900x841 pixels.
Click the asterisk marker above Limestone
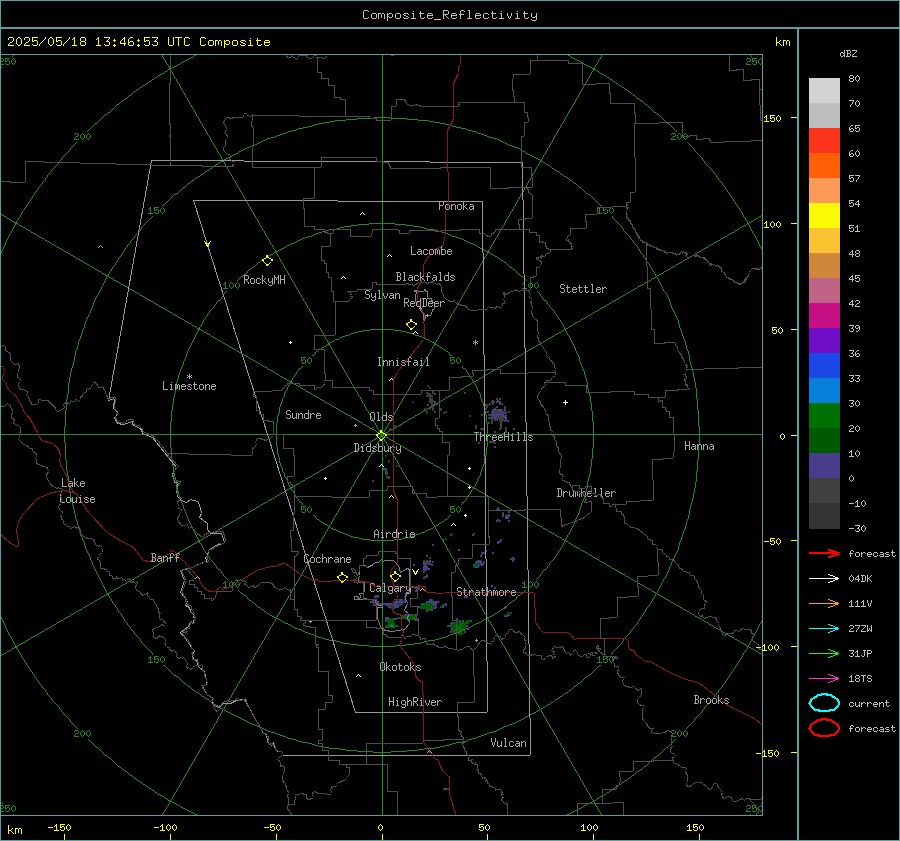point(189,377)
